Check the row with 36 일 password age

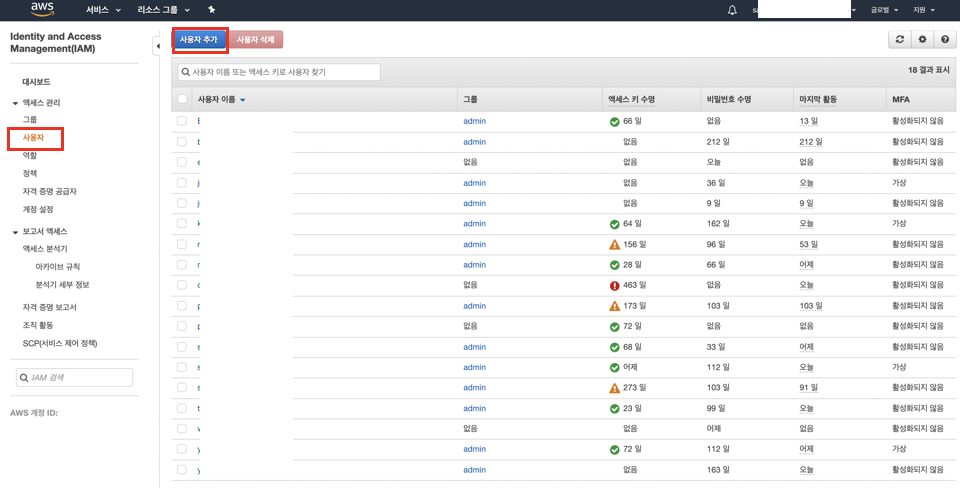pyautogui.click(x=182, y=182)
